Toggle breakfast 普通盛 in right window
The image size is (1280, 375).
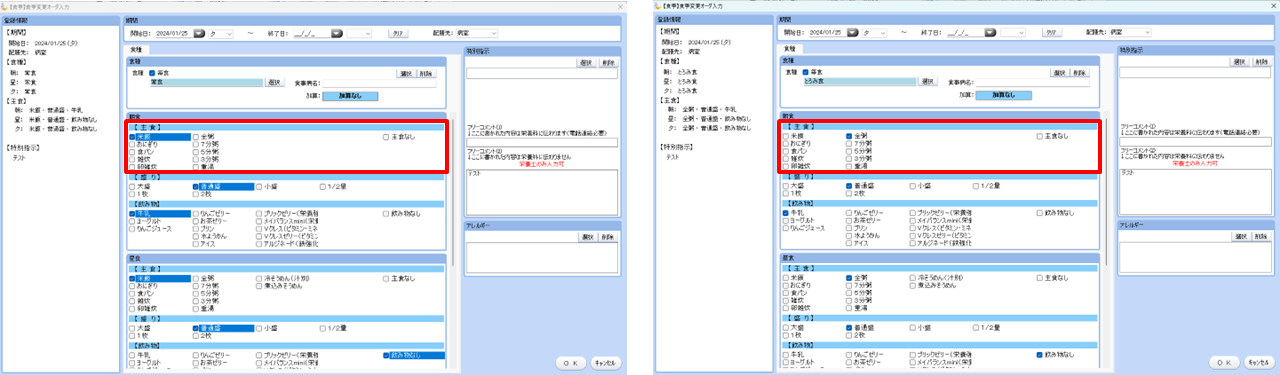pos(849,186)
